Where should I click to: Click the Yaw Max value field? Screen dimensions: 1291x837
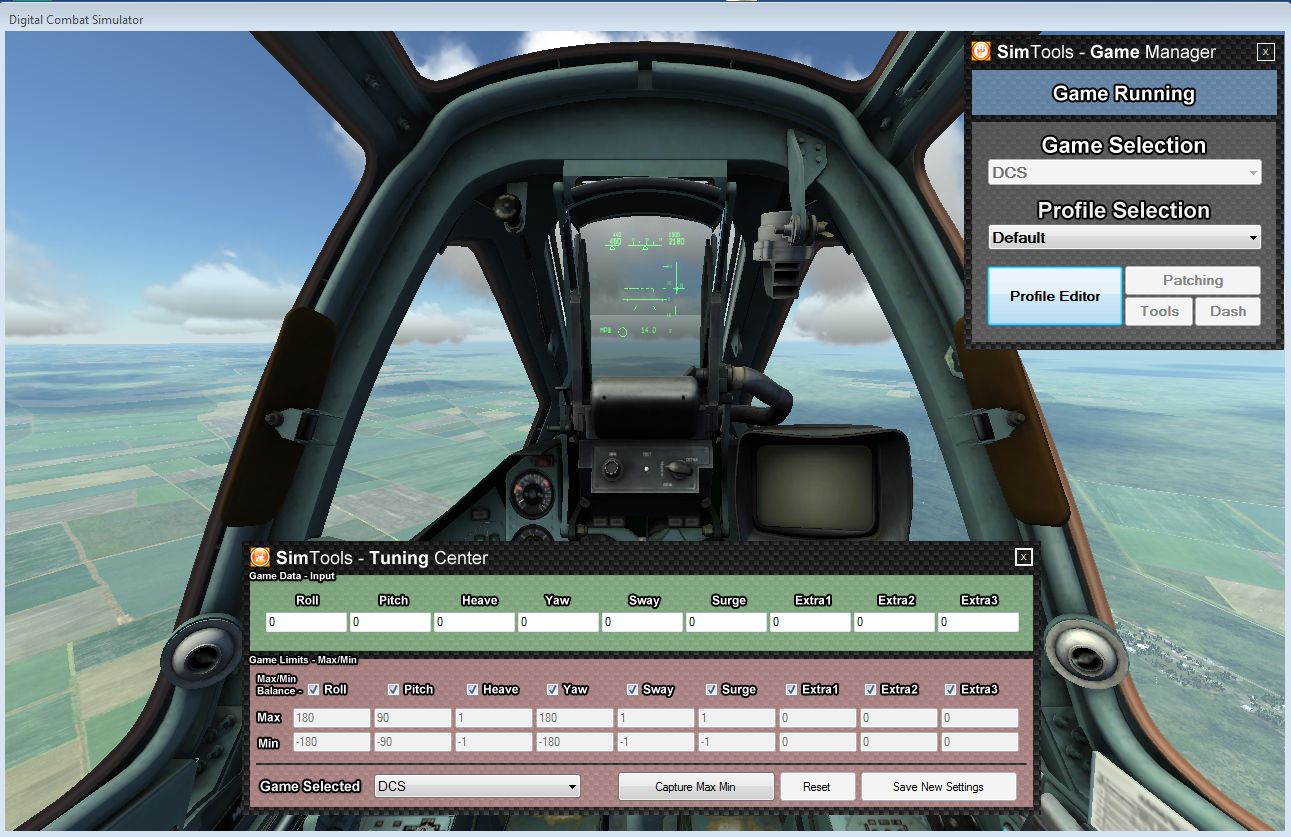coord(574,718)
